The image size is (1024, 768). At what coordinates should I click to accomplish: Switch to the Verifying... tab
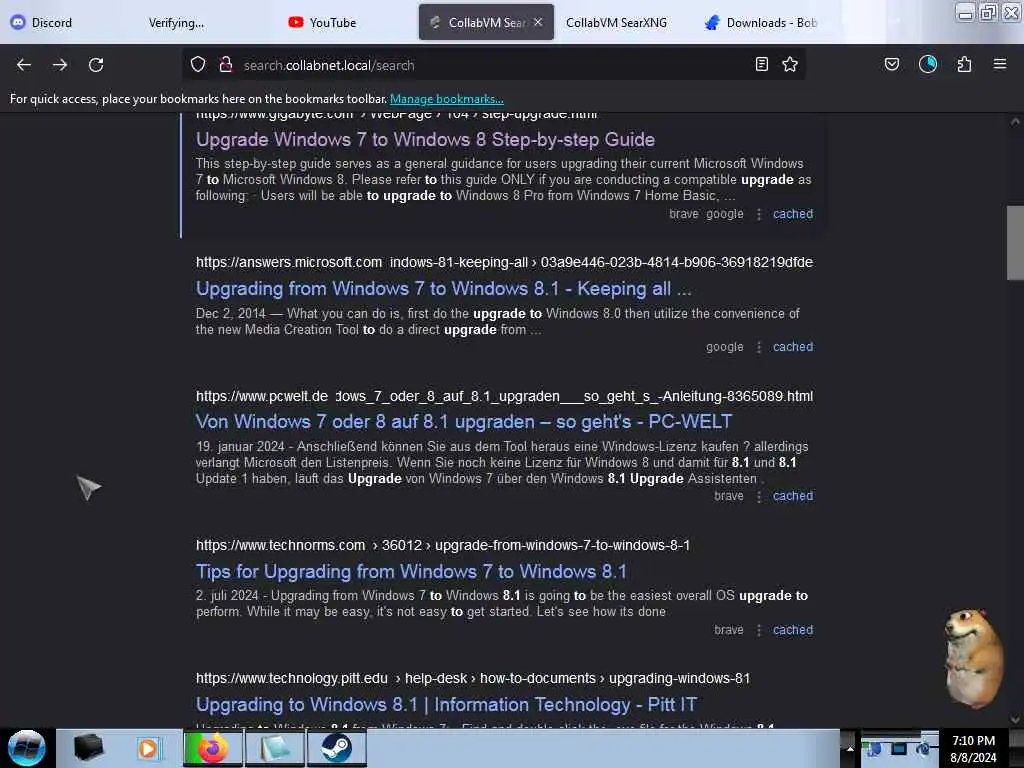click(176, 23)
